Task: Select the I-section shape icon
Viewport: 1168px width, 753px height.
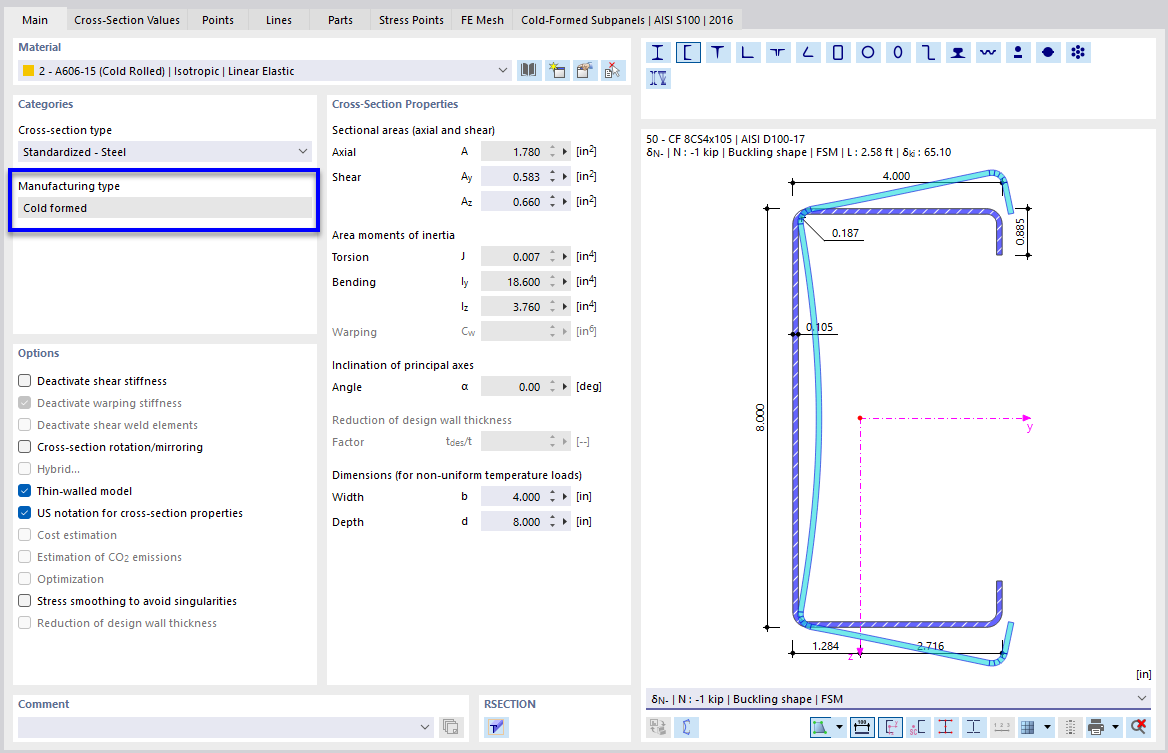Action: [x=657, y=52]
